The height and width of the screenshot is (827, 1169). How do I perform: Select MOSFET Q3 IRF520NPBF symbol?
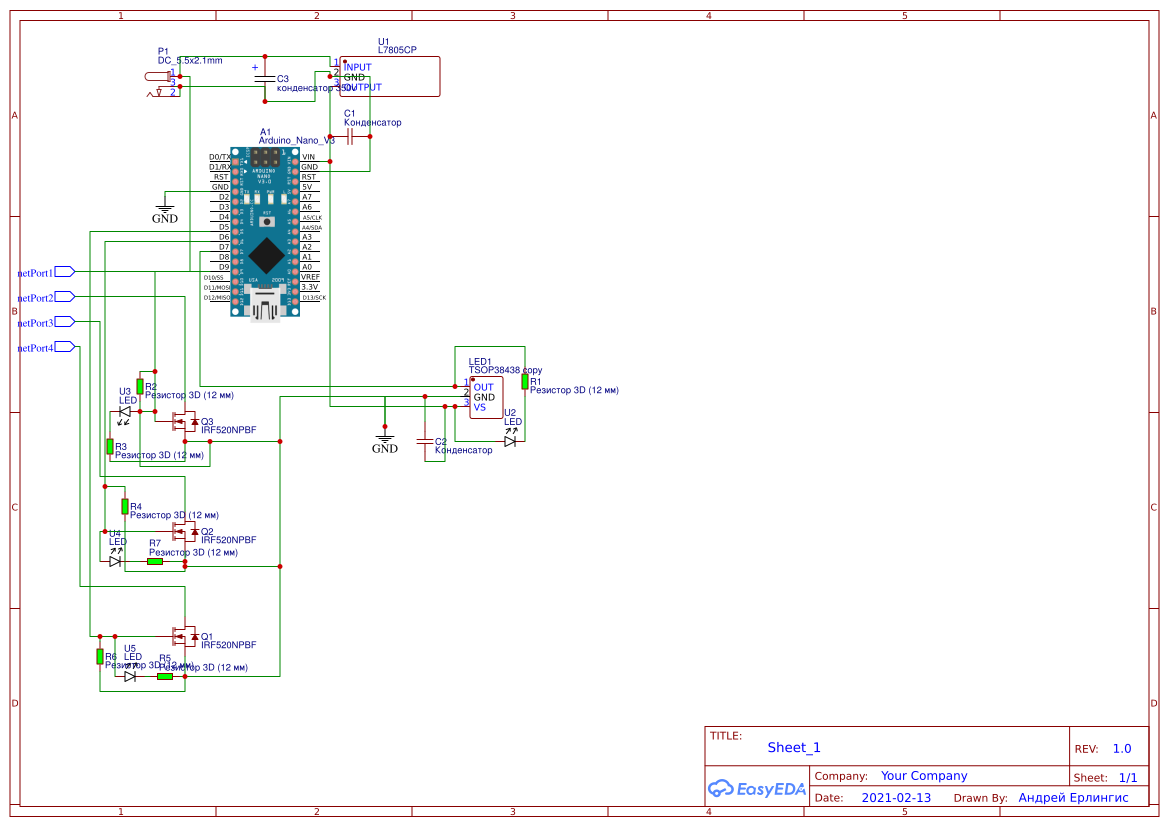pyautogui.click(x=185, y=423)
